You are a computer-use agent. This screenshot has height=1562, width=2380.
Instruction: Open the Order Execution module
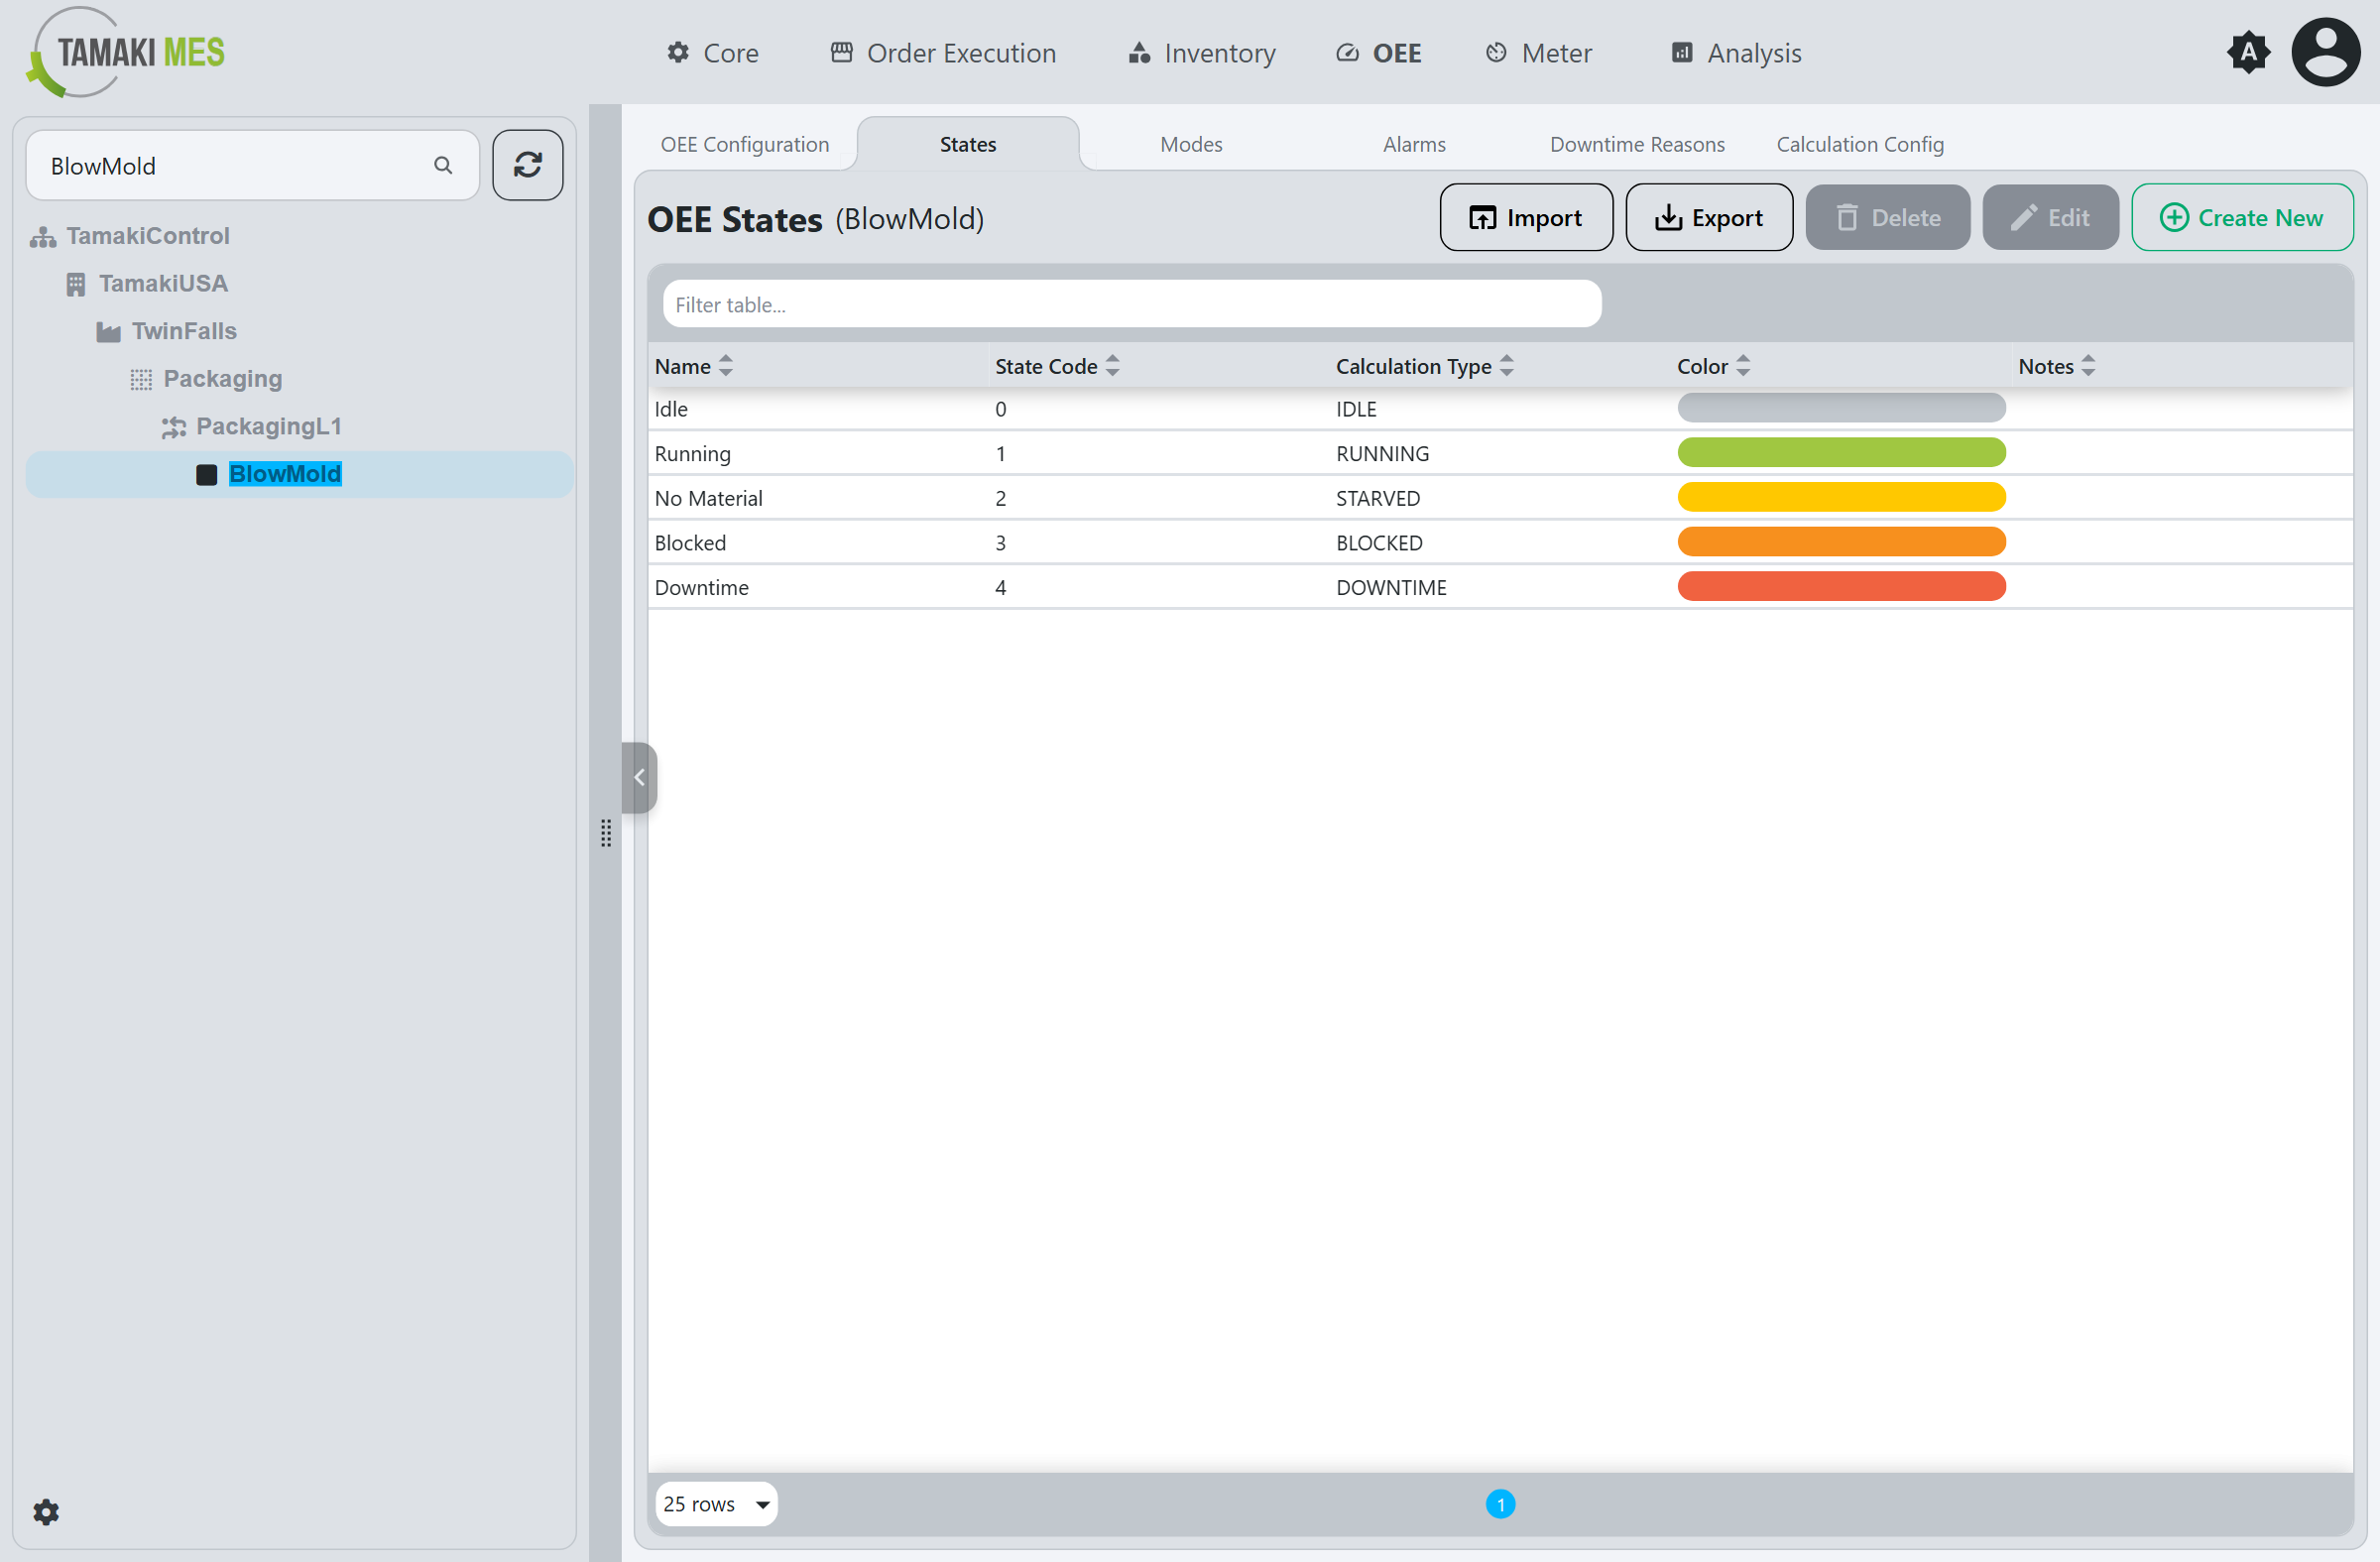(x=943, y=53)
